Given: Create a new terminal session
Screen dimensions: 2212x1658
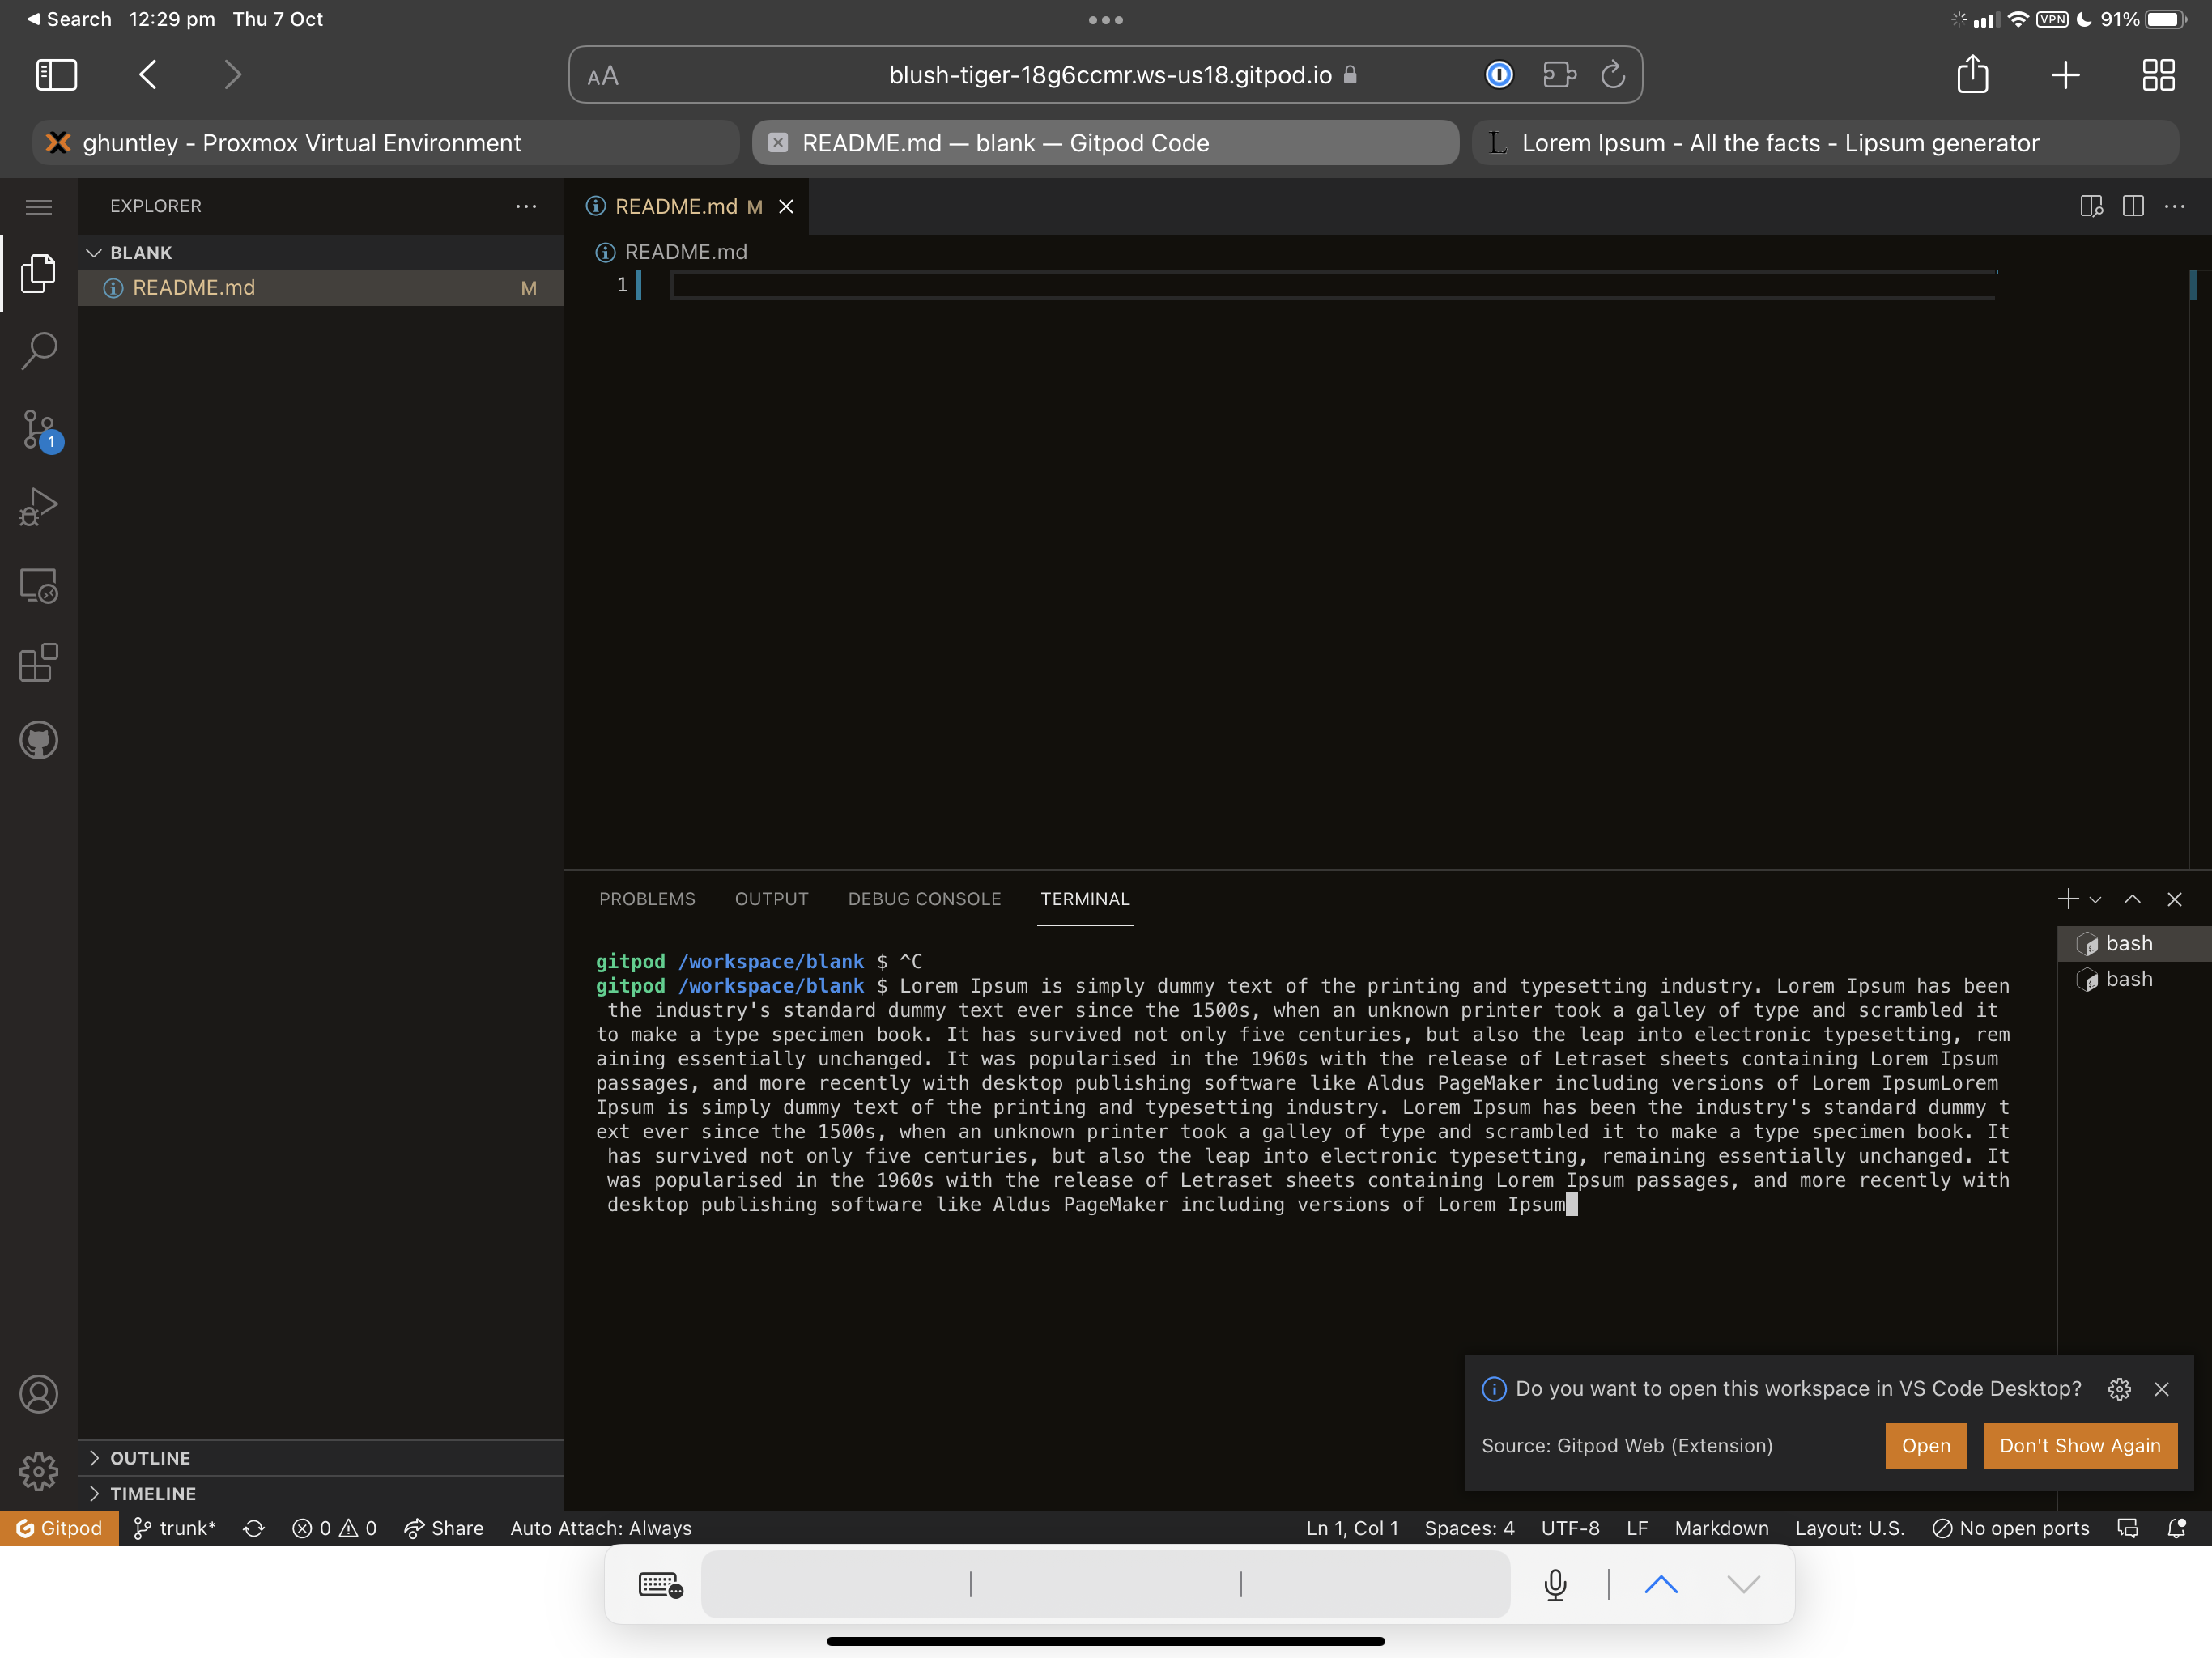Looking at the screenshot, I should 2067,898.
